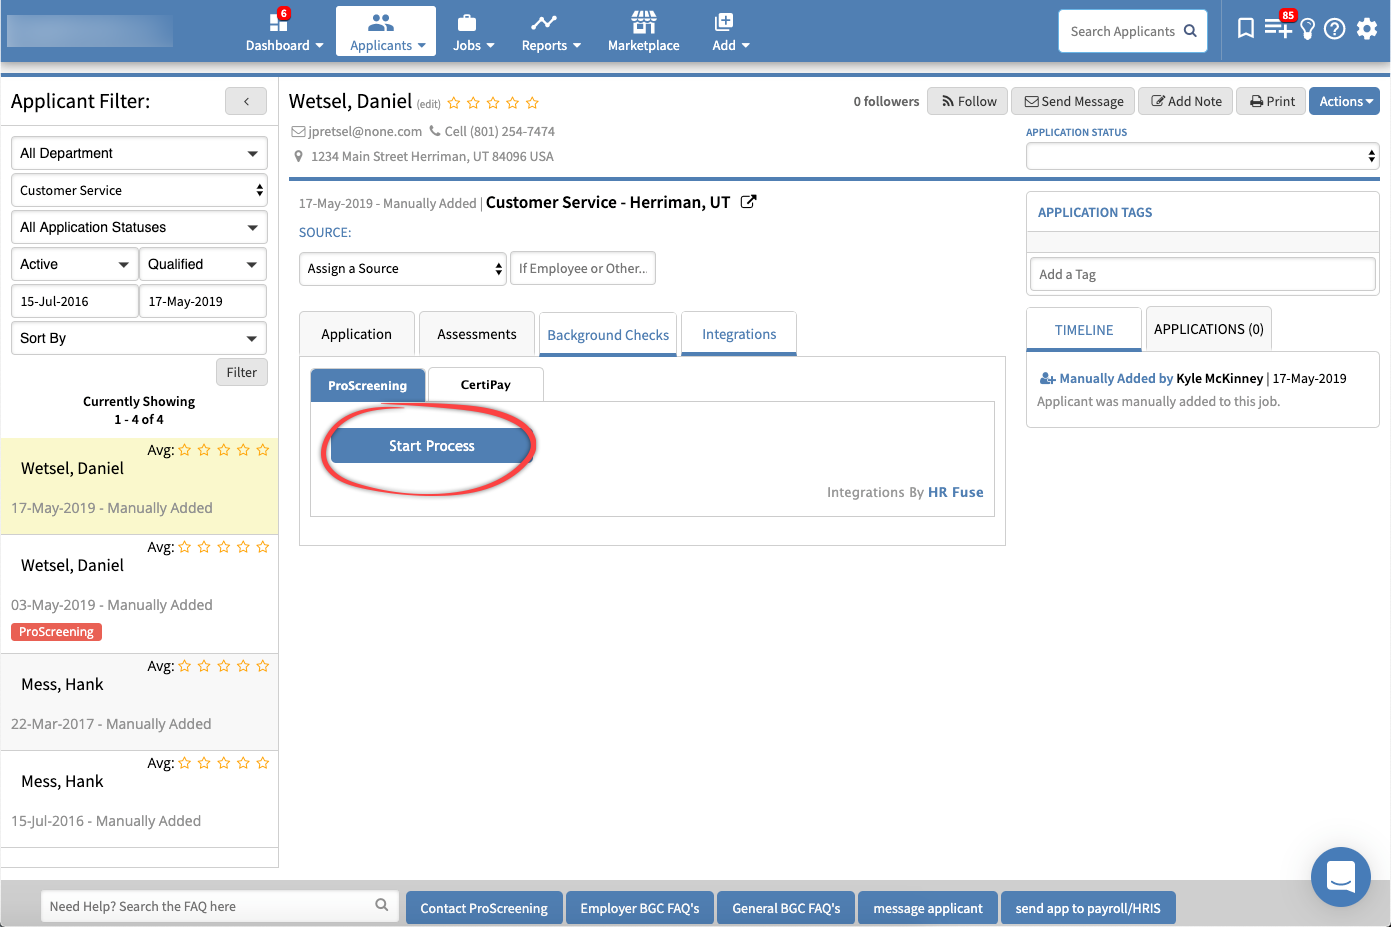Select the CertiPay tab
This screenshot has height=927, width=1391.
click(485, 385)
